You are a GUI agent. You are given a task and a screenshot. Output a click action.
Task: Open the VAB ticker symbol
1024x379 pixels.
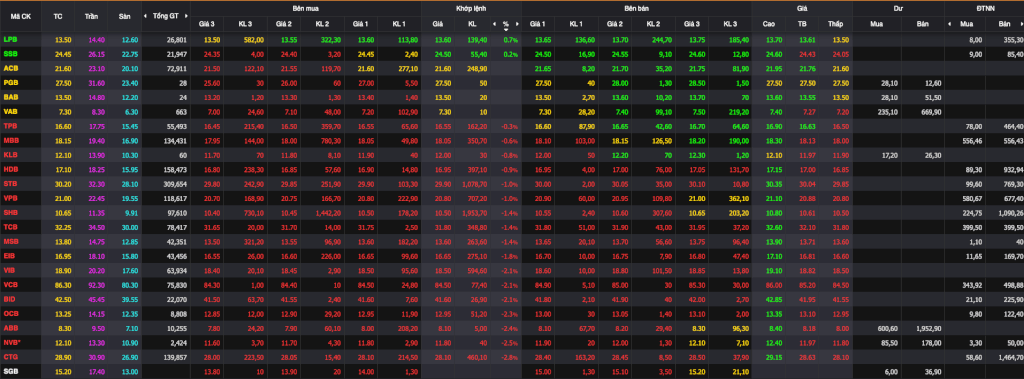10,111
